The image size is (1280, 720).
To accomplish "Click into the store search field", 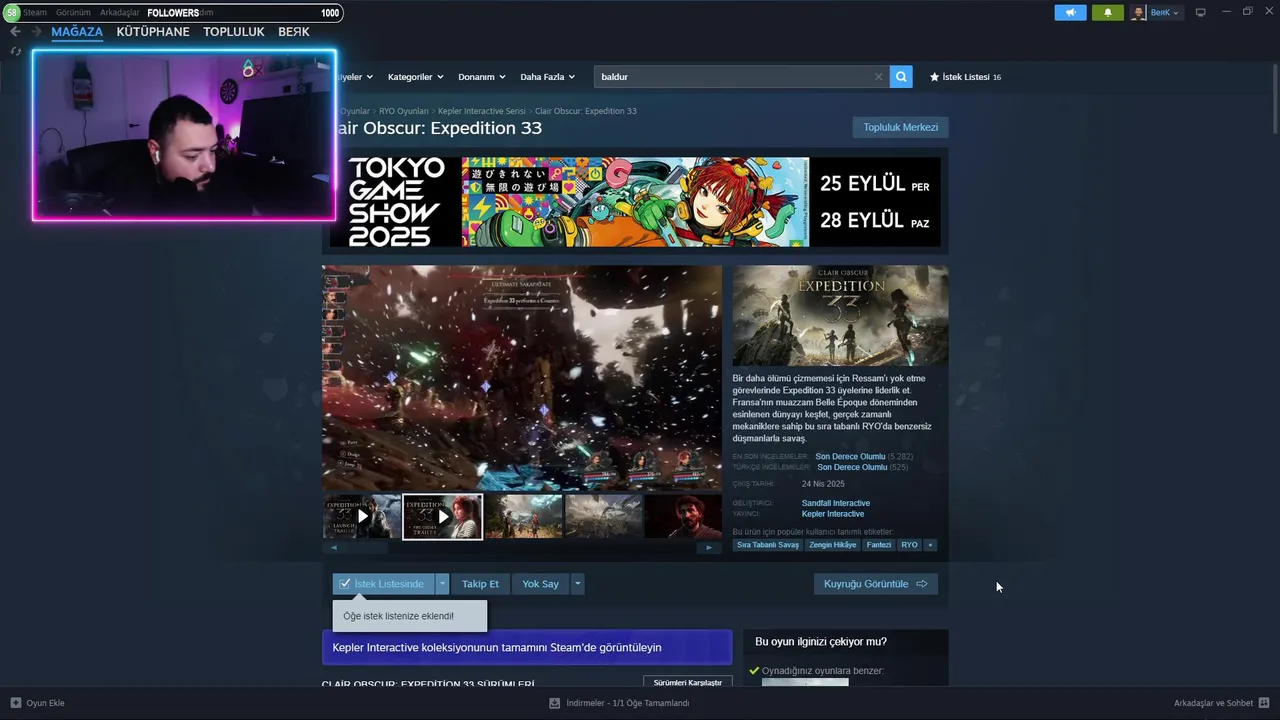I will 735,77.
